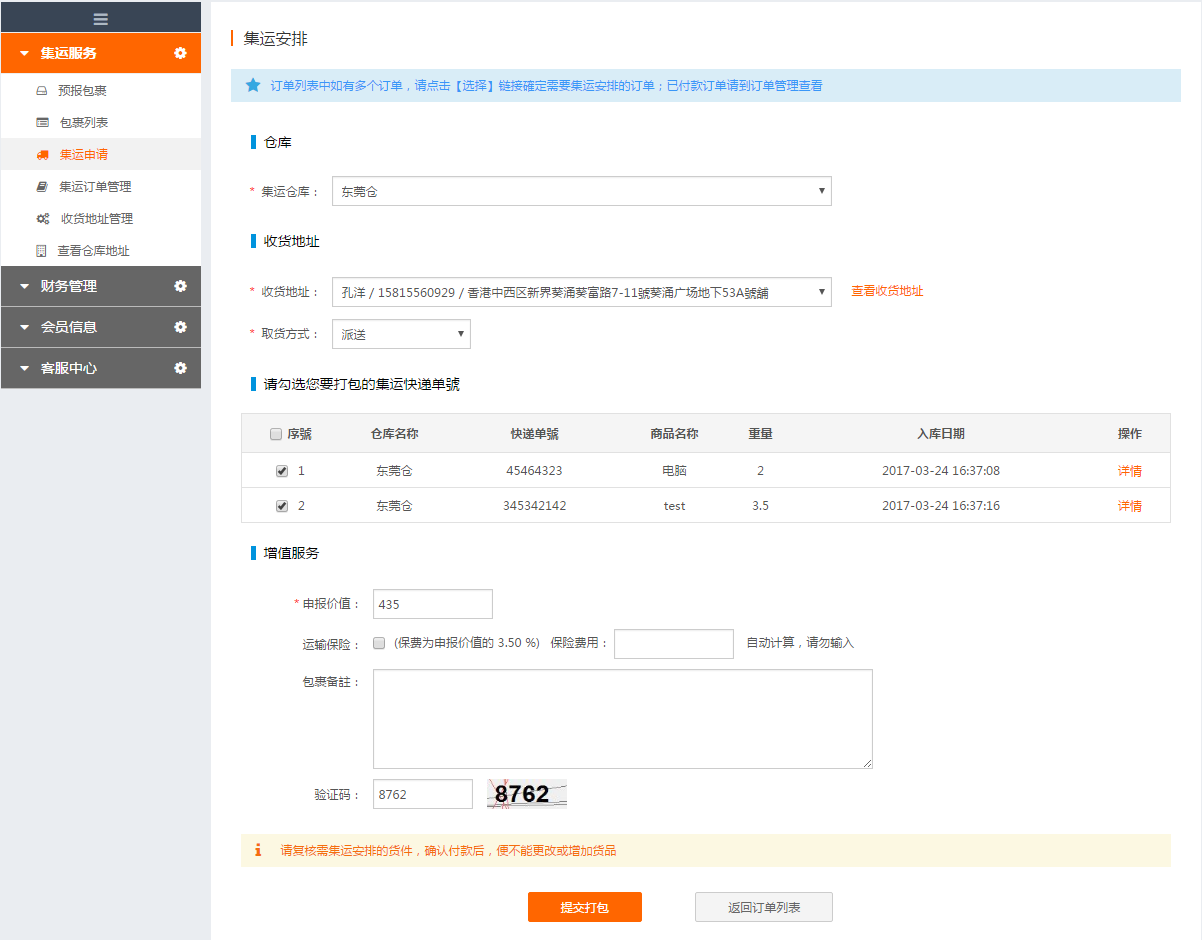1202x940 pixels.
Task: Open the 集运仓库 warehouse dropdown
Action: pyautogui.click(x=581, y=191)
